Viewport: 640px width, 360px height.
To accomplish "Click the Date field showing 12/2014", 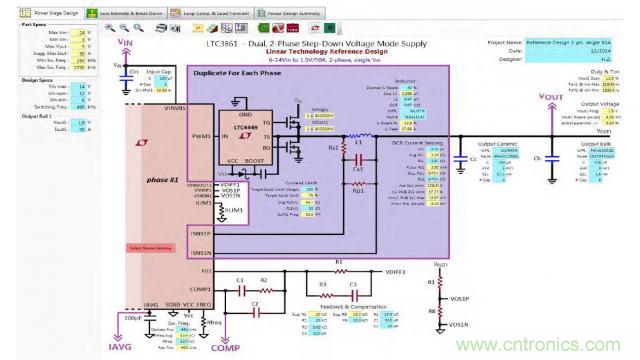I will (568, 51).
